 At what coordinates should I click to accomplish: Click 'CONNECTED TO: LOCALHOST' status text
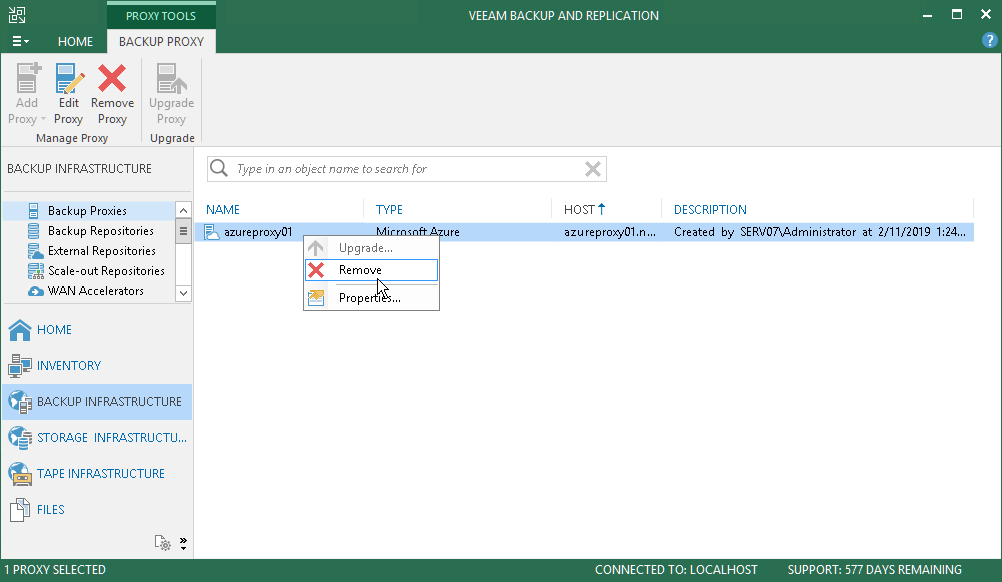coord(676,570)
